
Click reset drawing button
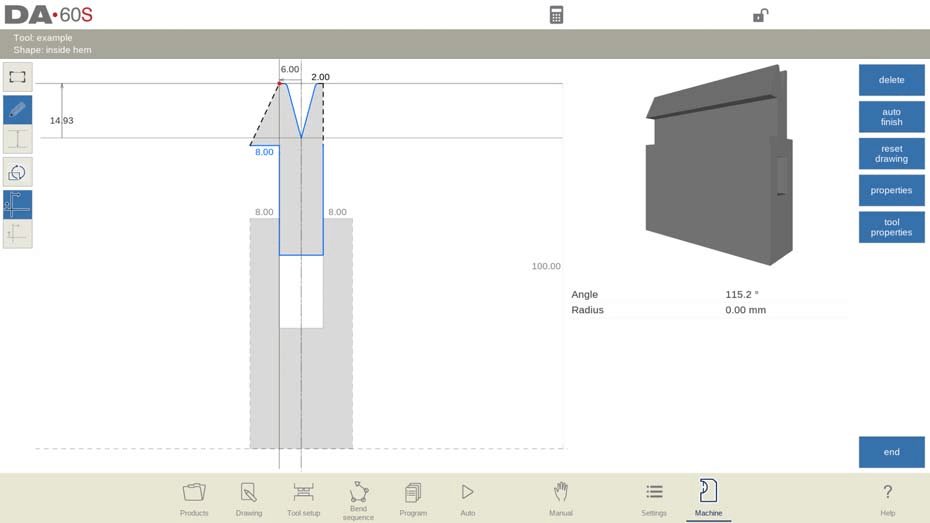pos(891,154)
